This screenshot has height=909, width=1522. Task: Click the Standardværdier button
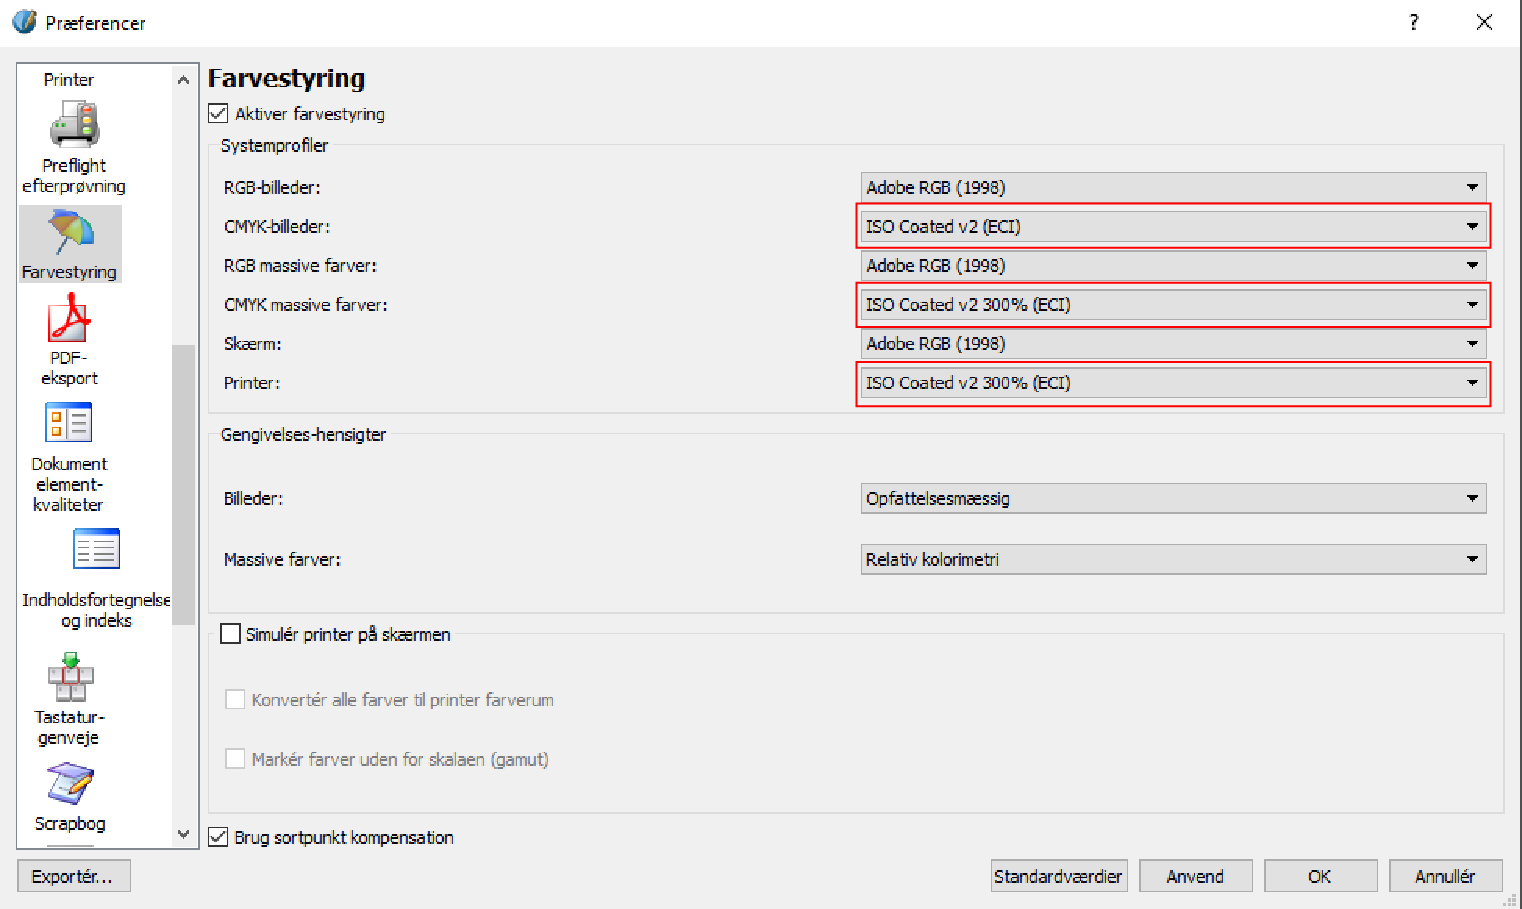tap(1058, 876)
